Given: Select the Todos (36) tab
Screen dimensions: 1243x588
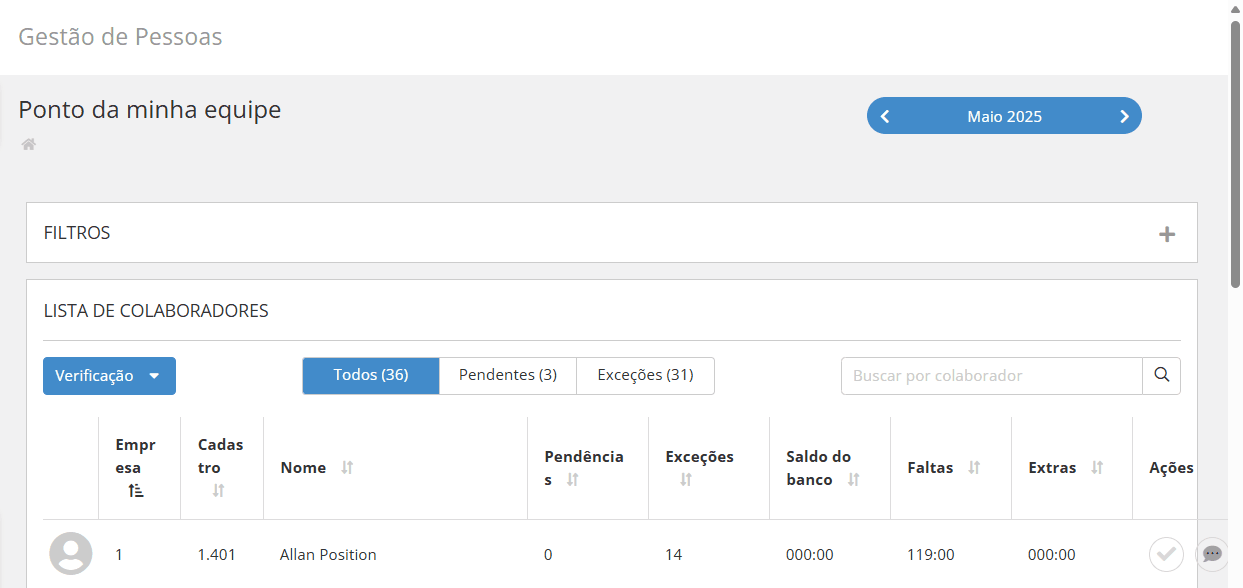Looking at the screenshot, I should tap(371, 375).
